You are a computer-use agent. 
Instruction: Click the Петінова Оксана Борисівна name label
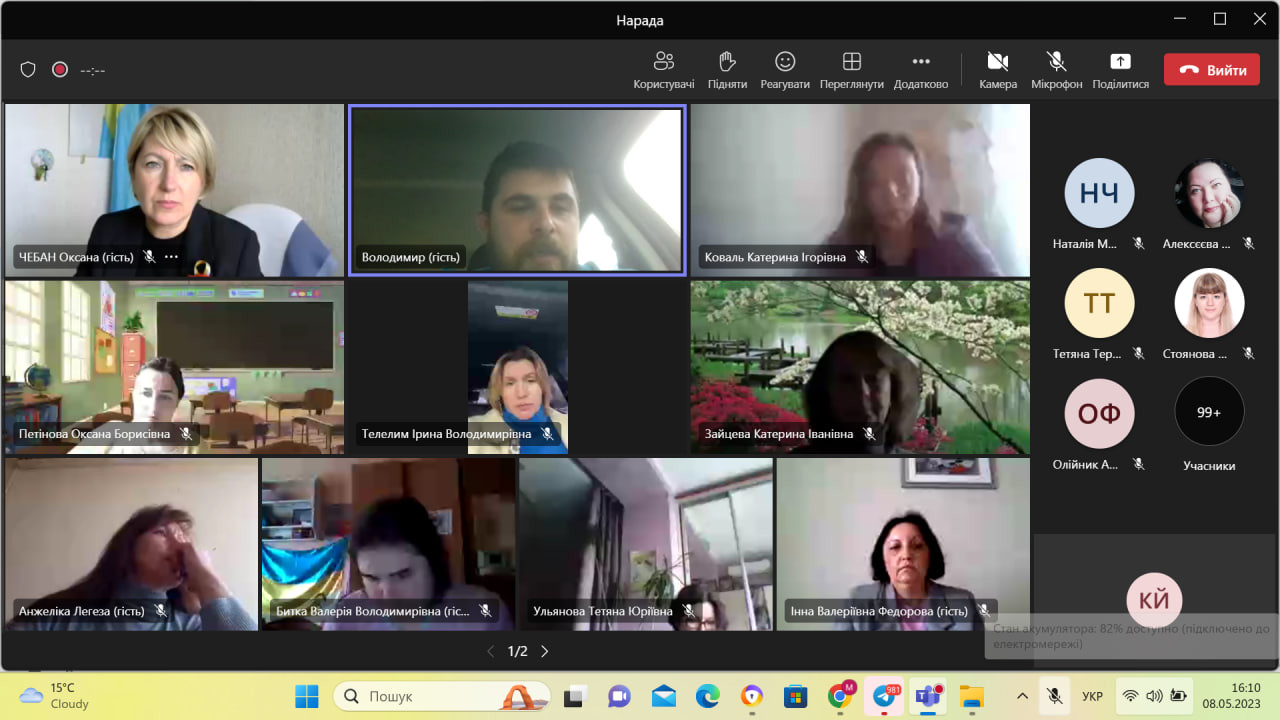[94, 434]
